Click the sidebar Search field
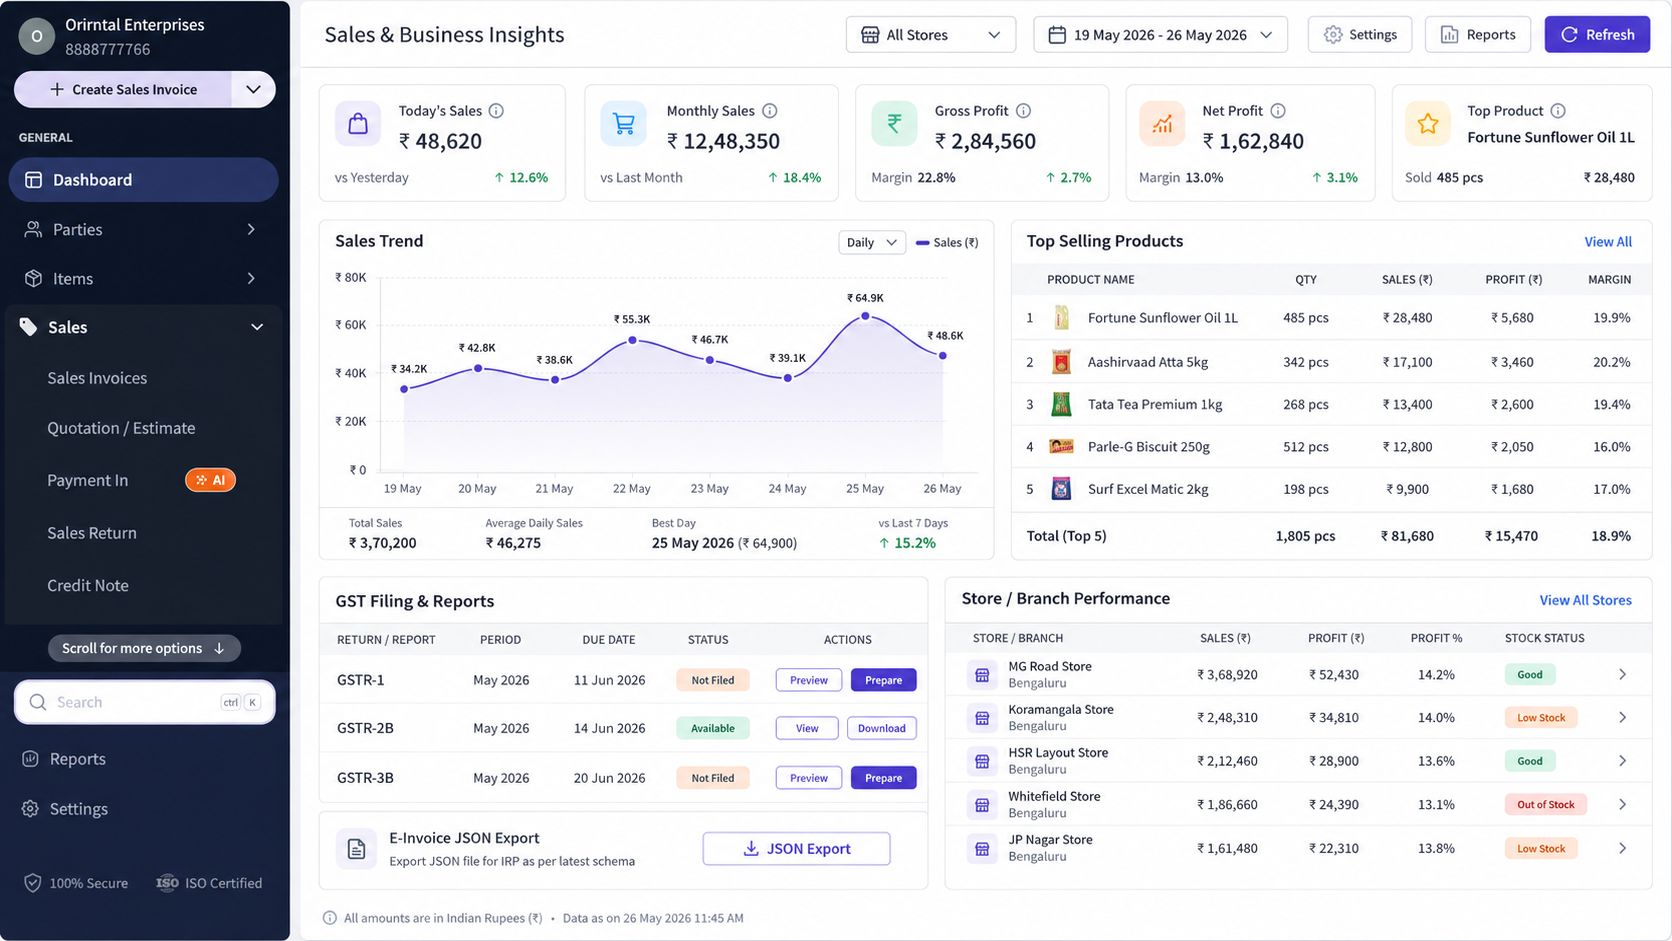 [x=145, y=702]
